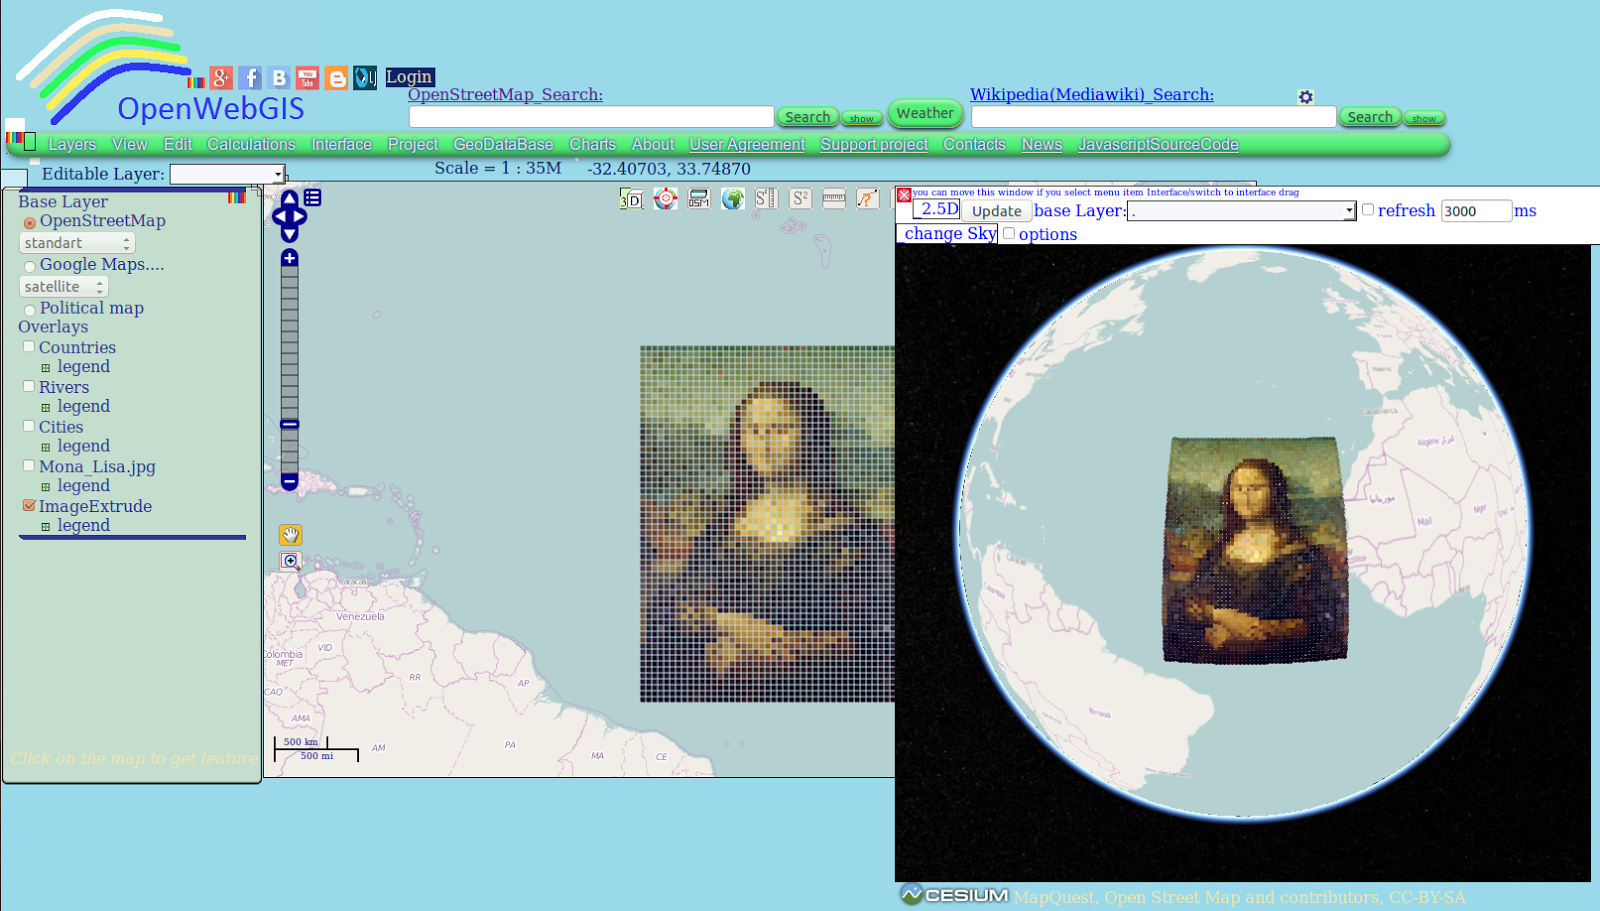This screenshot has width=1600, height=911.
Task: Click the map zoom-out minus button
Action: 289,482
